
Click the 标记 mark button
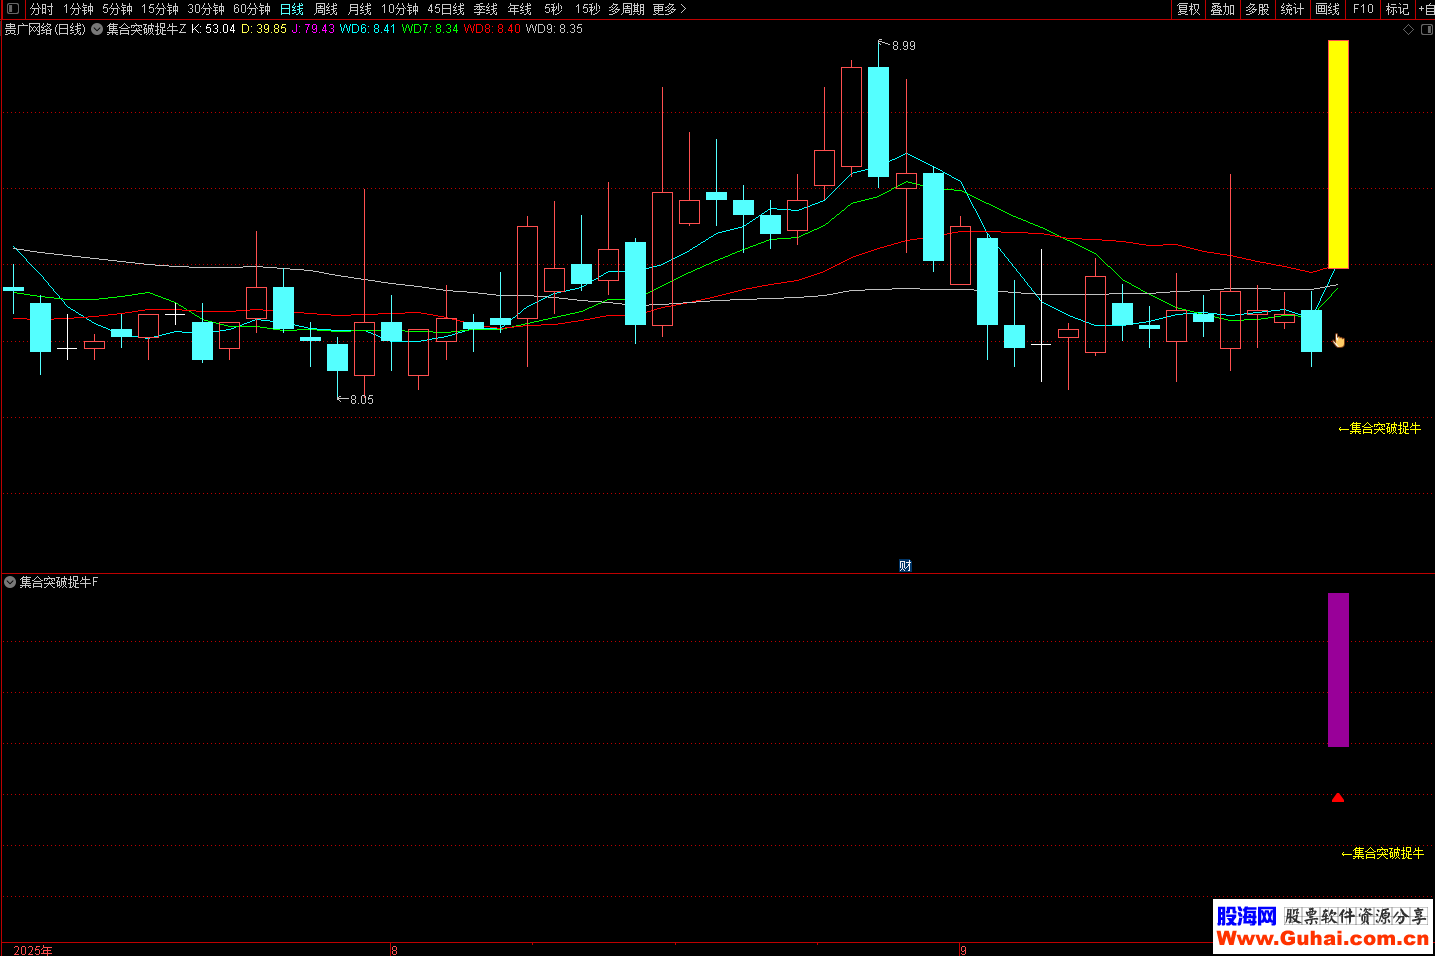1397,9
